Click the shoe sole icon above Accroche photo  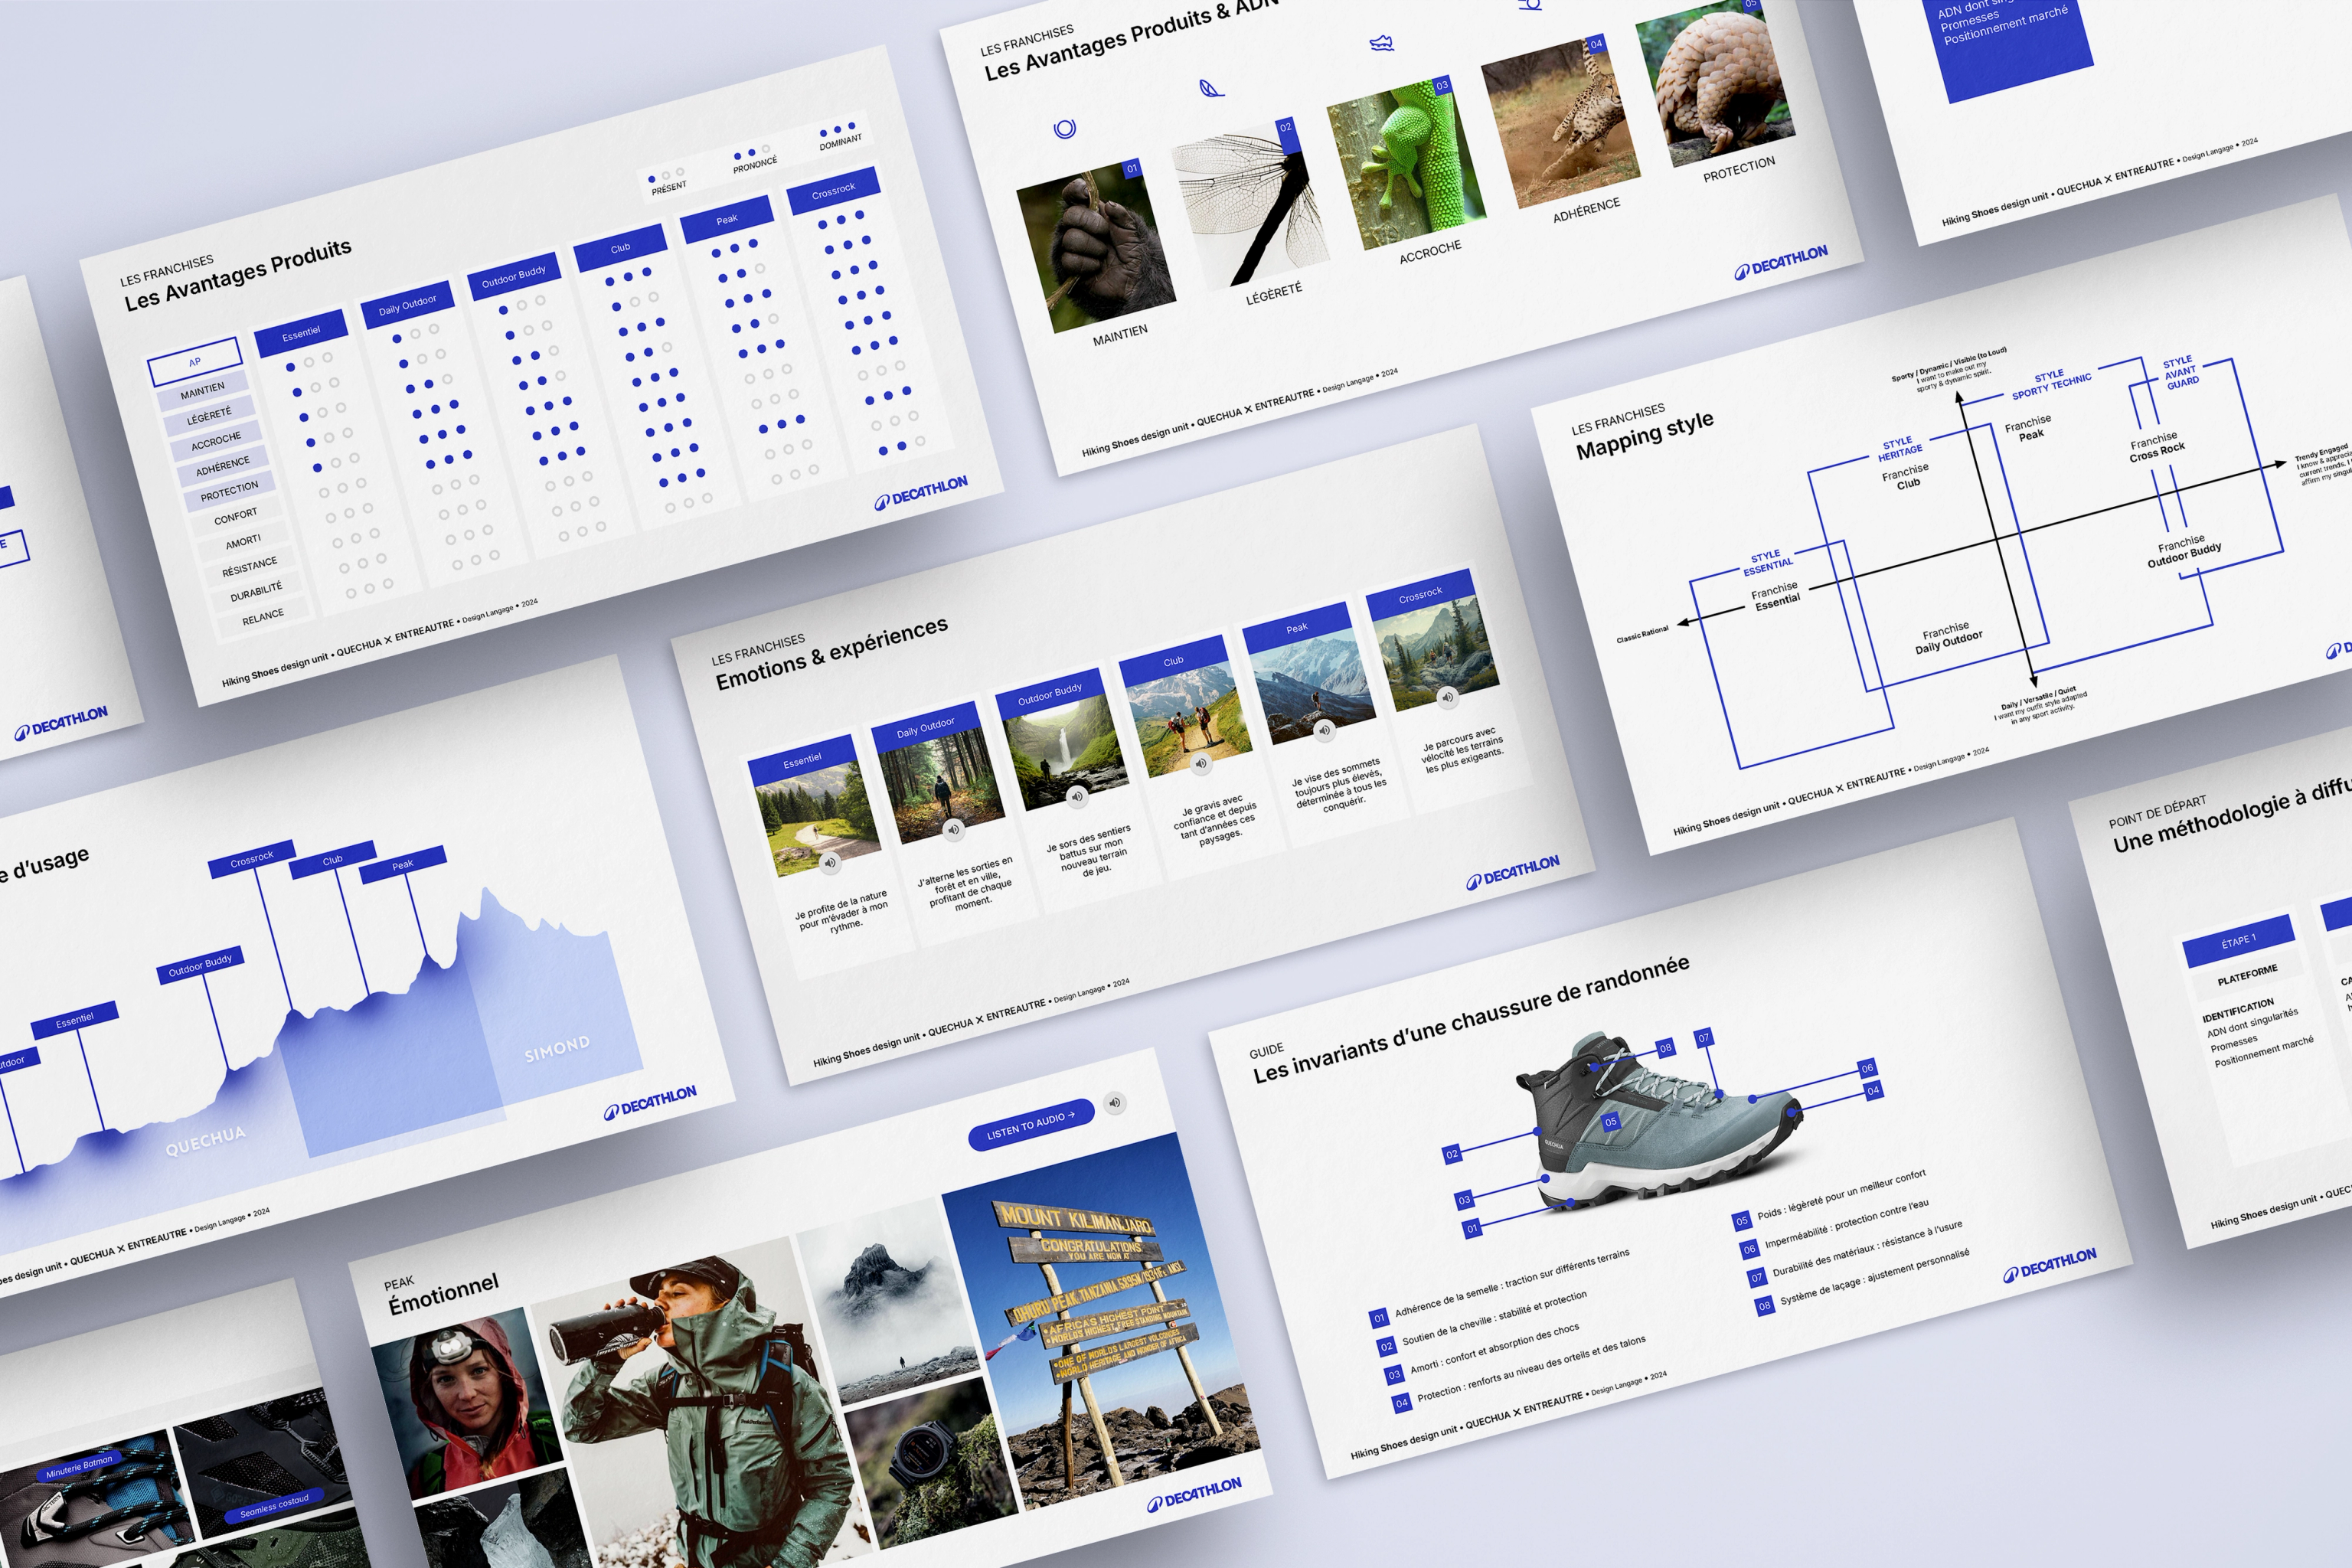click(x=1381, y=43)
